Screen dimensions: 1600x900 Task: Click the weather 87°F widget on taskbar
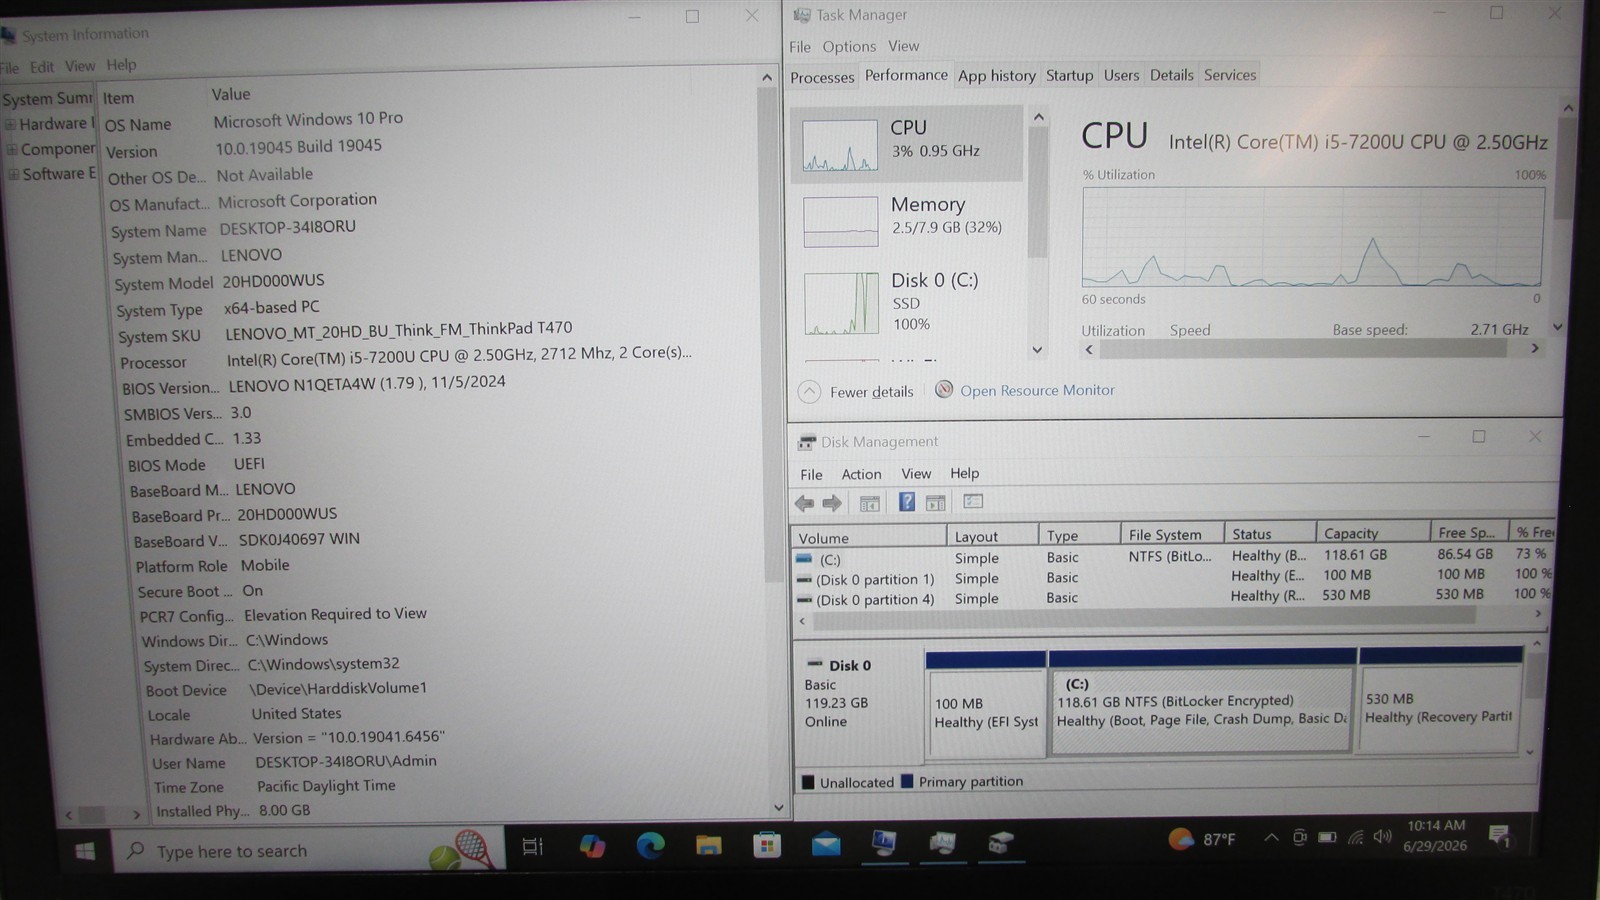[1202, 838]
